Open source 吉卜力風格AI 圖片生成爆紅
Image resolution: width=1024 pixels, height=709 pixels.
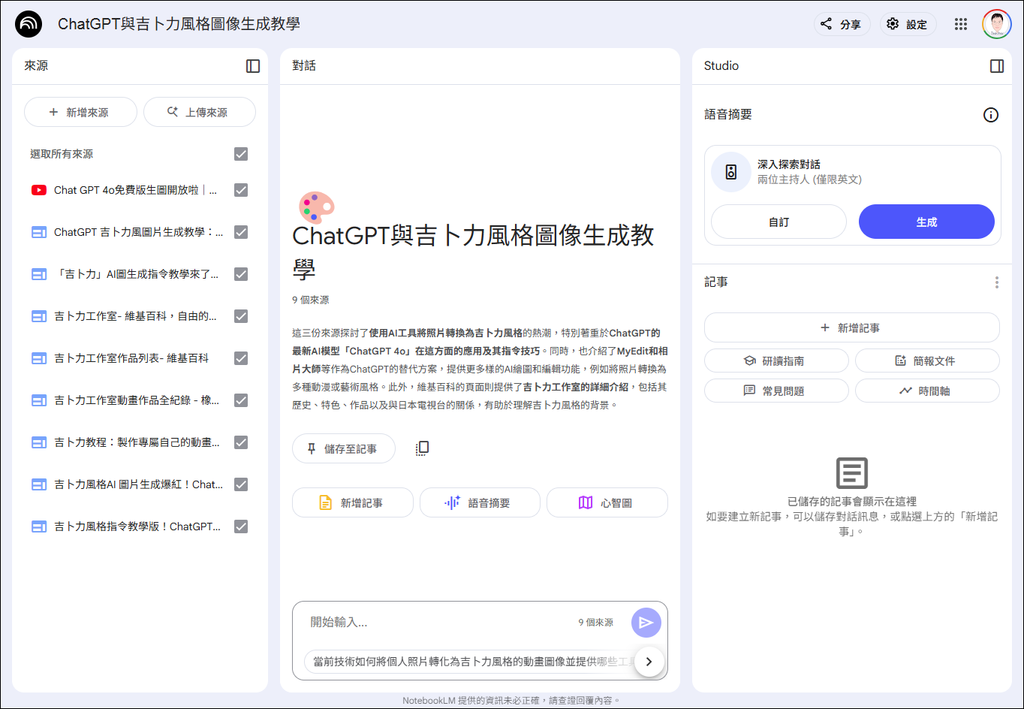coord(138,484)
